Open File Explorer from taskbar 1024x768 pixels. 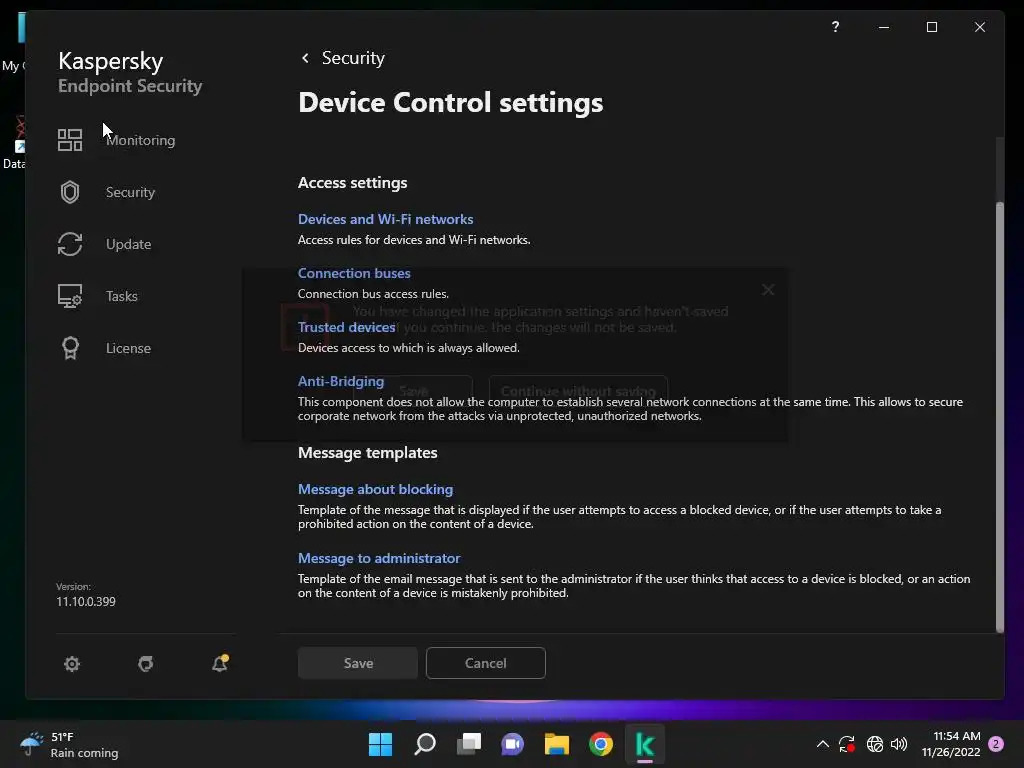557,744
